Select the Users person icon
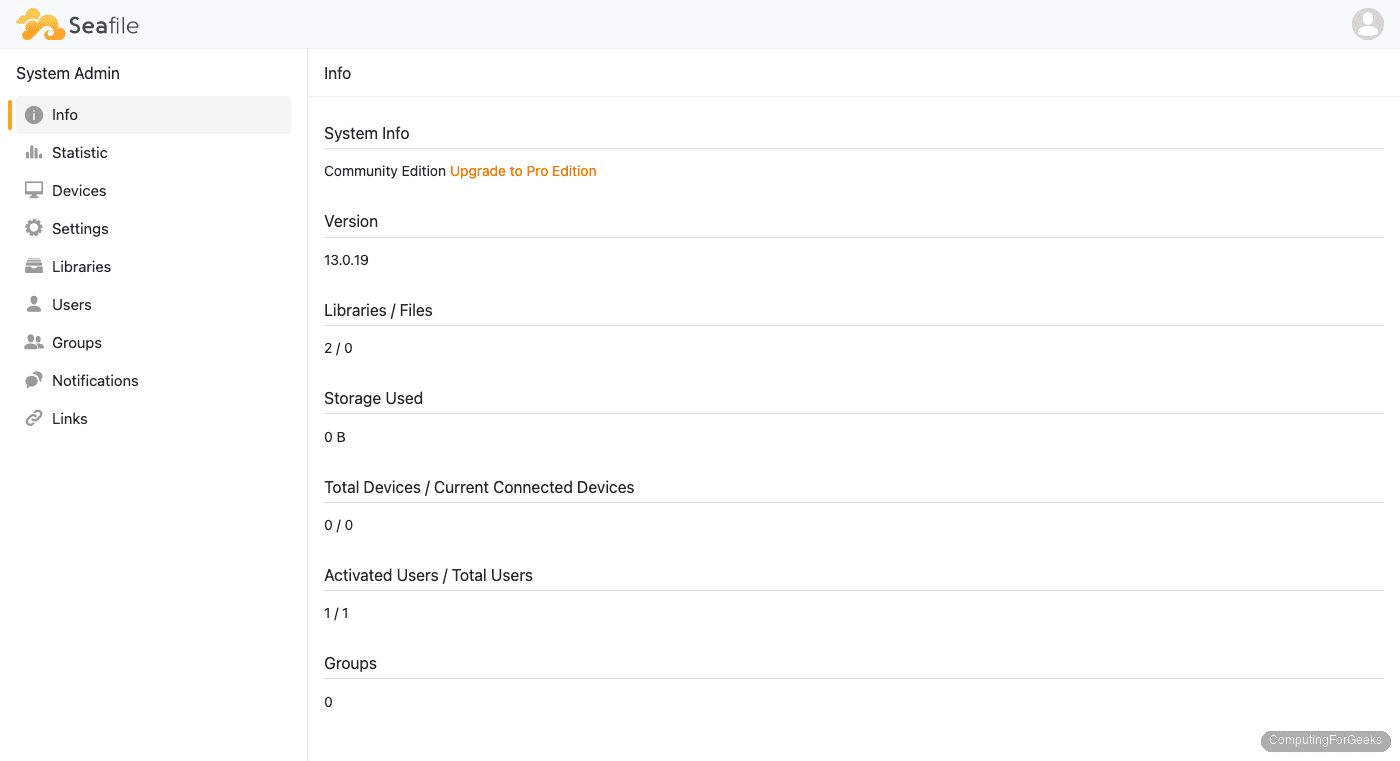The width and height of the screenshot is (1400, 761). click(34, 304)
